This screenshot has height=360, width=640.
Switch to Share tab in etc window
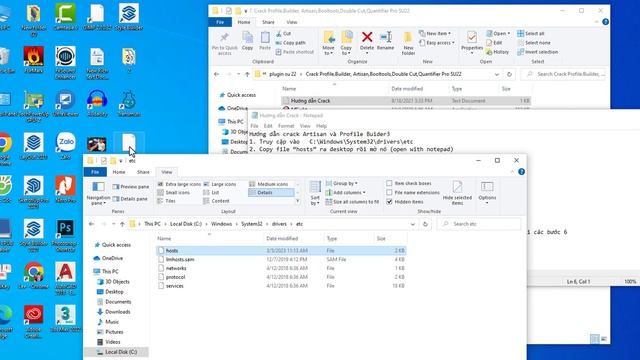click(143, 172)
